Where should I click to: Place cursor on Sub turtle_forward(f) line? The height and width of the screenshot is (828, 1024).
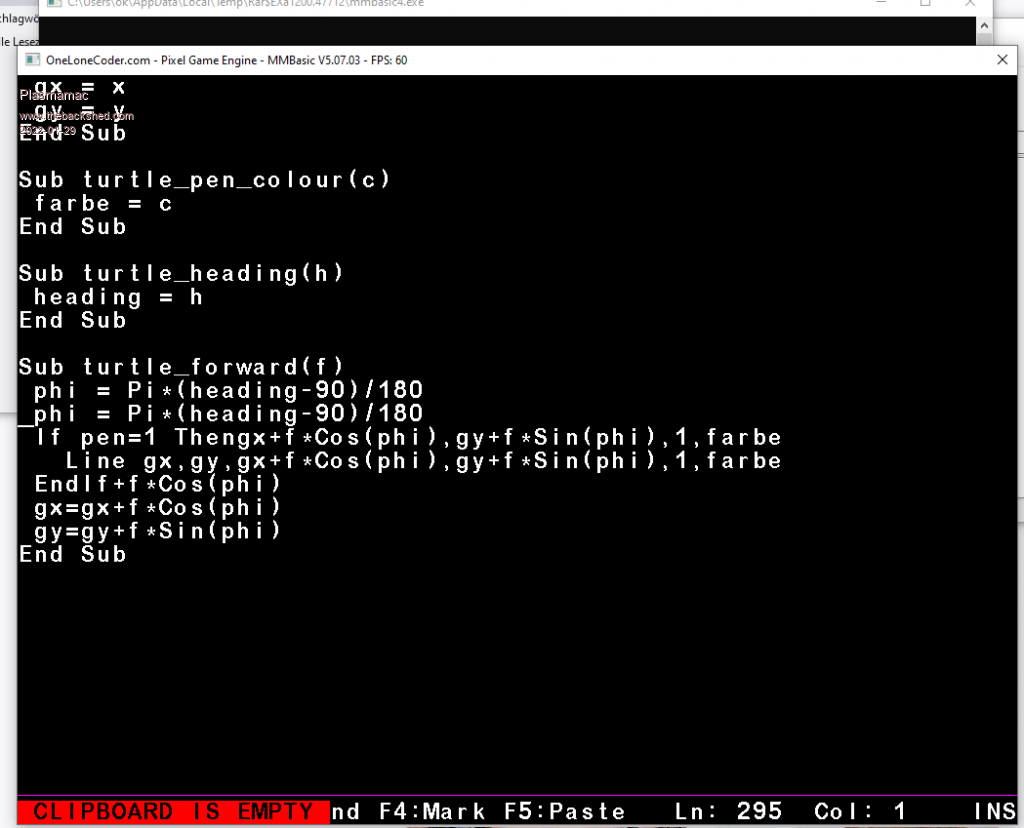(181, 367)
